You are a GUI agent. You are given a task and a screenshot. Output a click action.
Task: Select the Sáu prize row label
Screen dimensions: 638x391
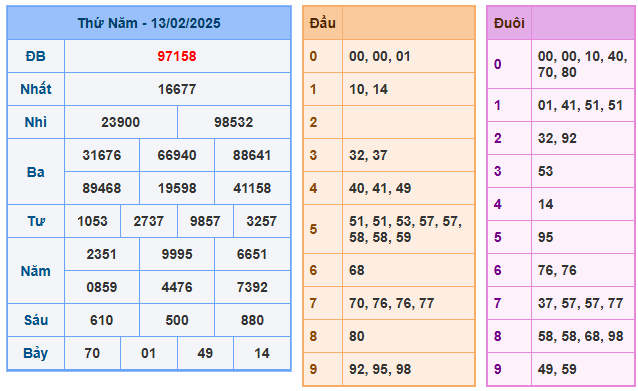pyautogui.click(x=36, y=320)
